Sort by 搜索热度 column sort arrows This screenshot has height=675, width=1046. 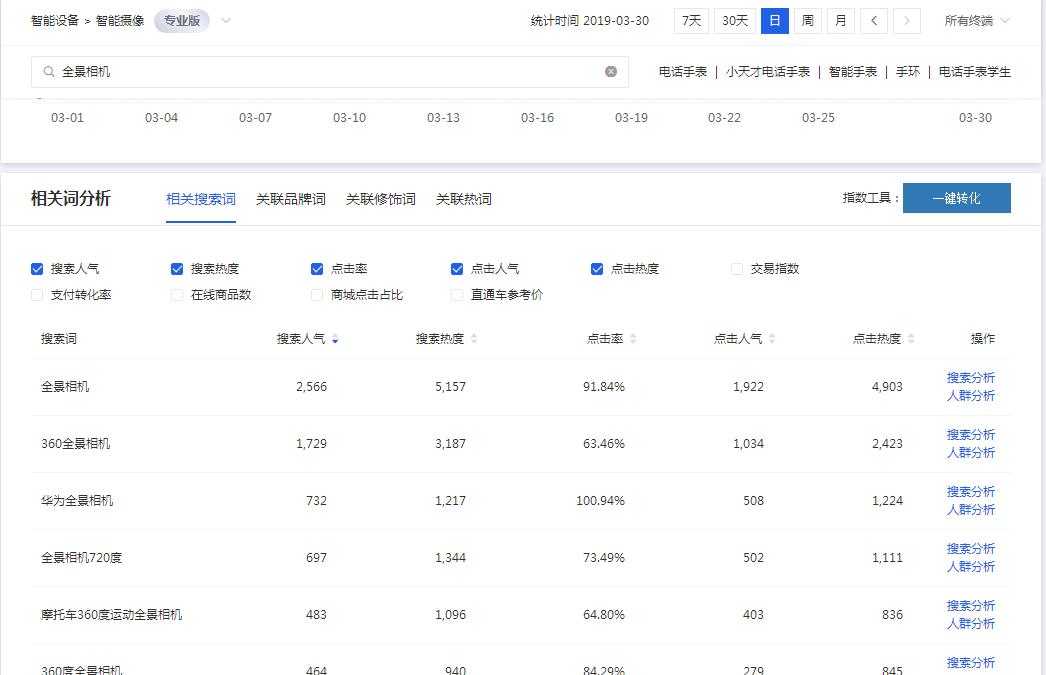tap(474, 338)
